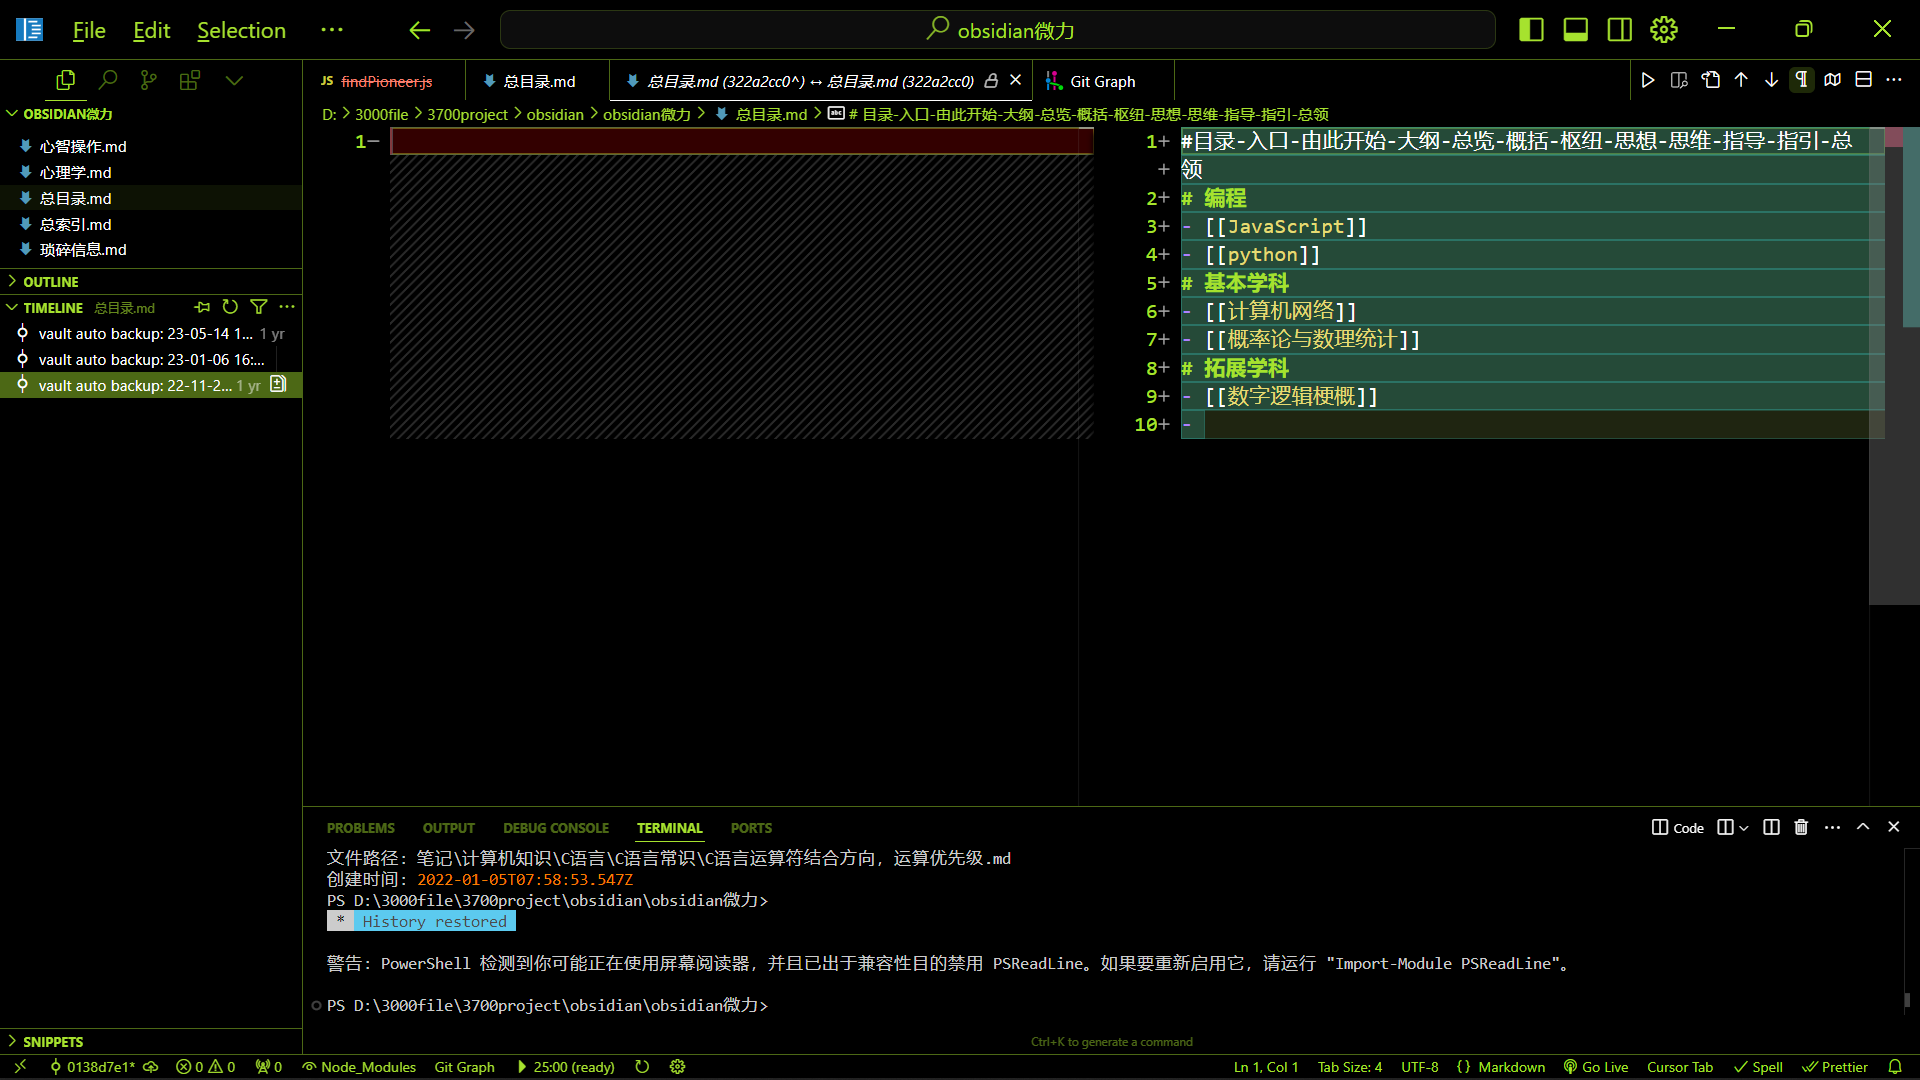Image resolution: width=1920 pixels, height=1080 pixels.
Task: Expand the SNIPPETS section
Action: (52, 1042)
